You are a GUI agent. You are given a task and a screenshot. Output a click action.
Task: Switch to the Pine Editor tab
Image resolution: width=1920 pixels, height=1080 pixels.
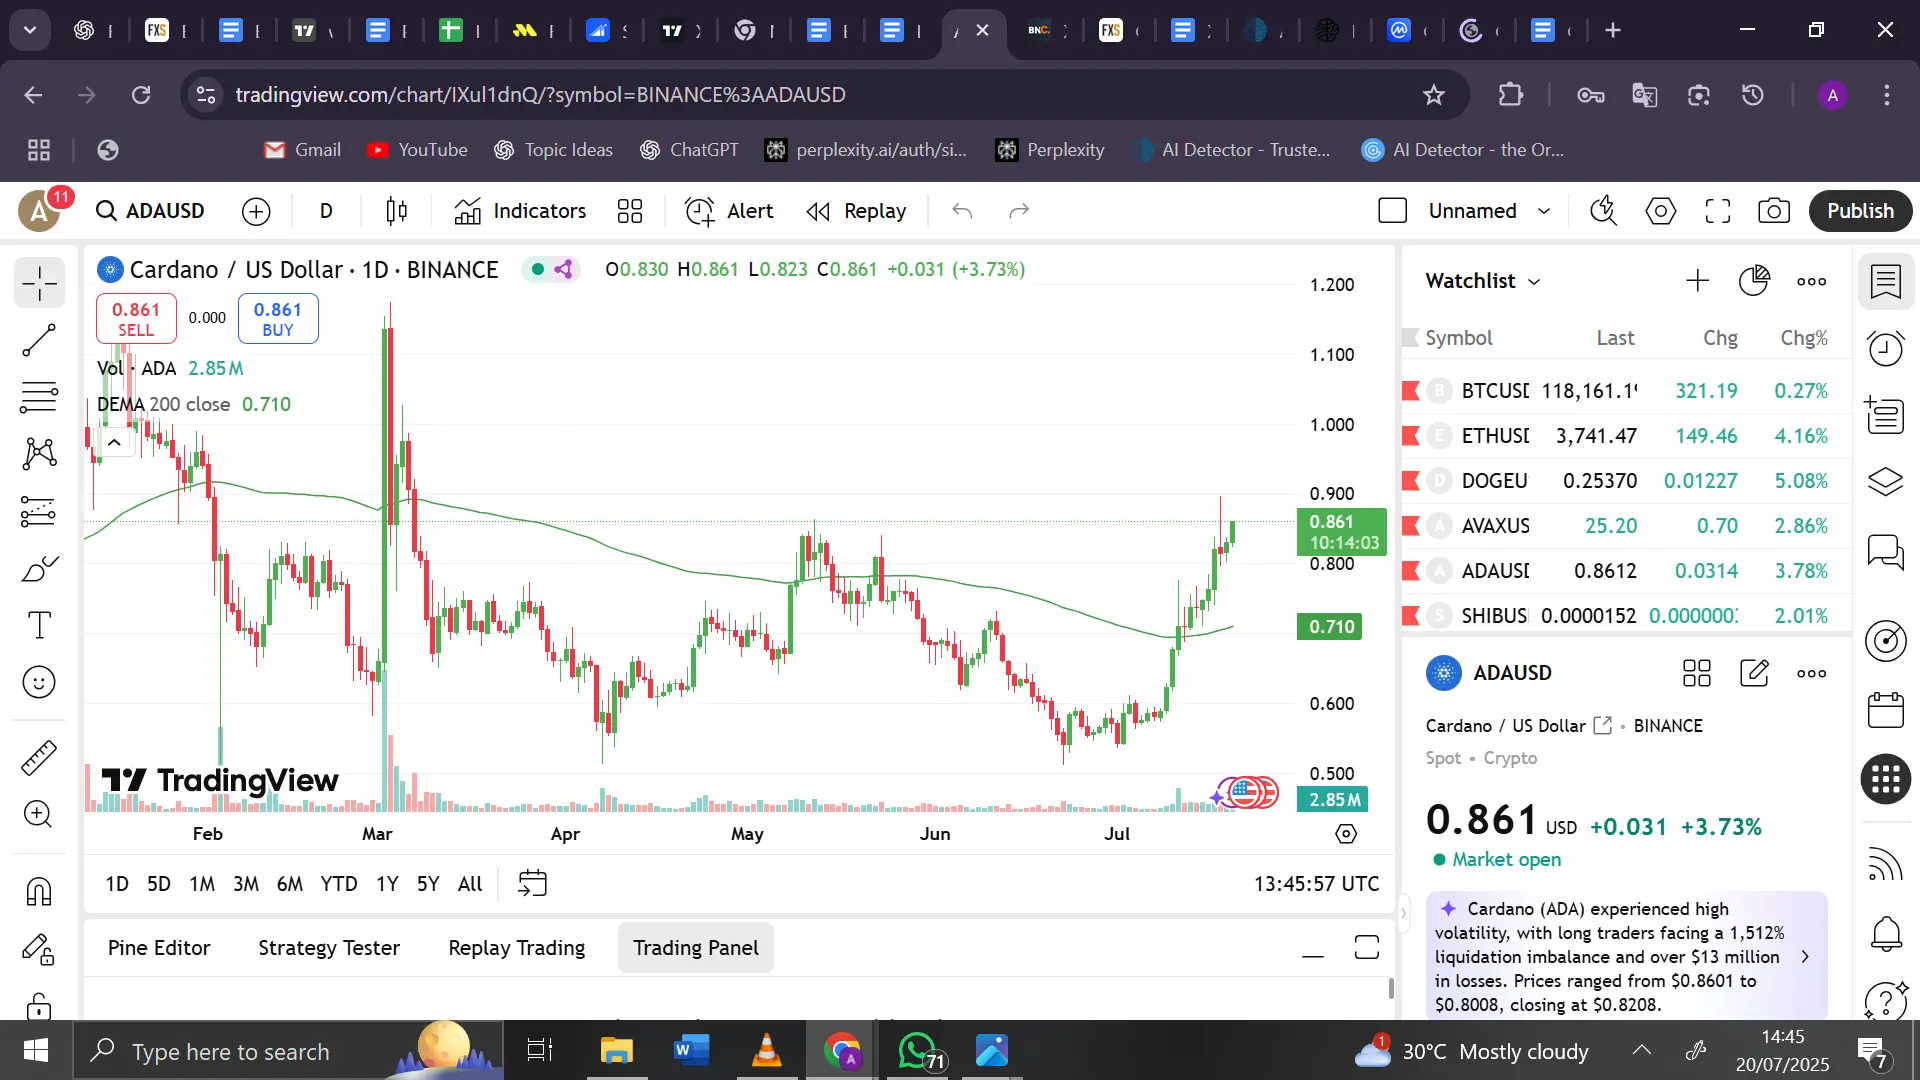[159, 948]
